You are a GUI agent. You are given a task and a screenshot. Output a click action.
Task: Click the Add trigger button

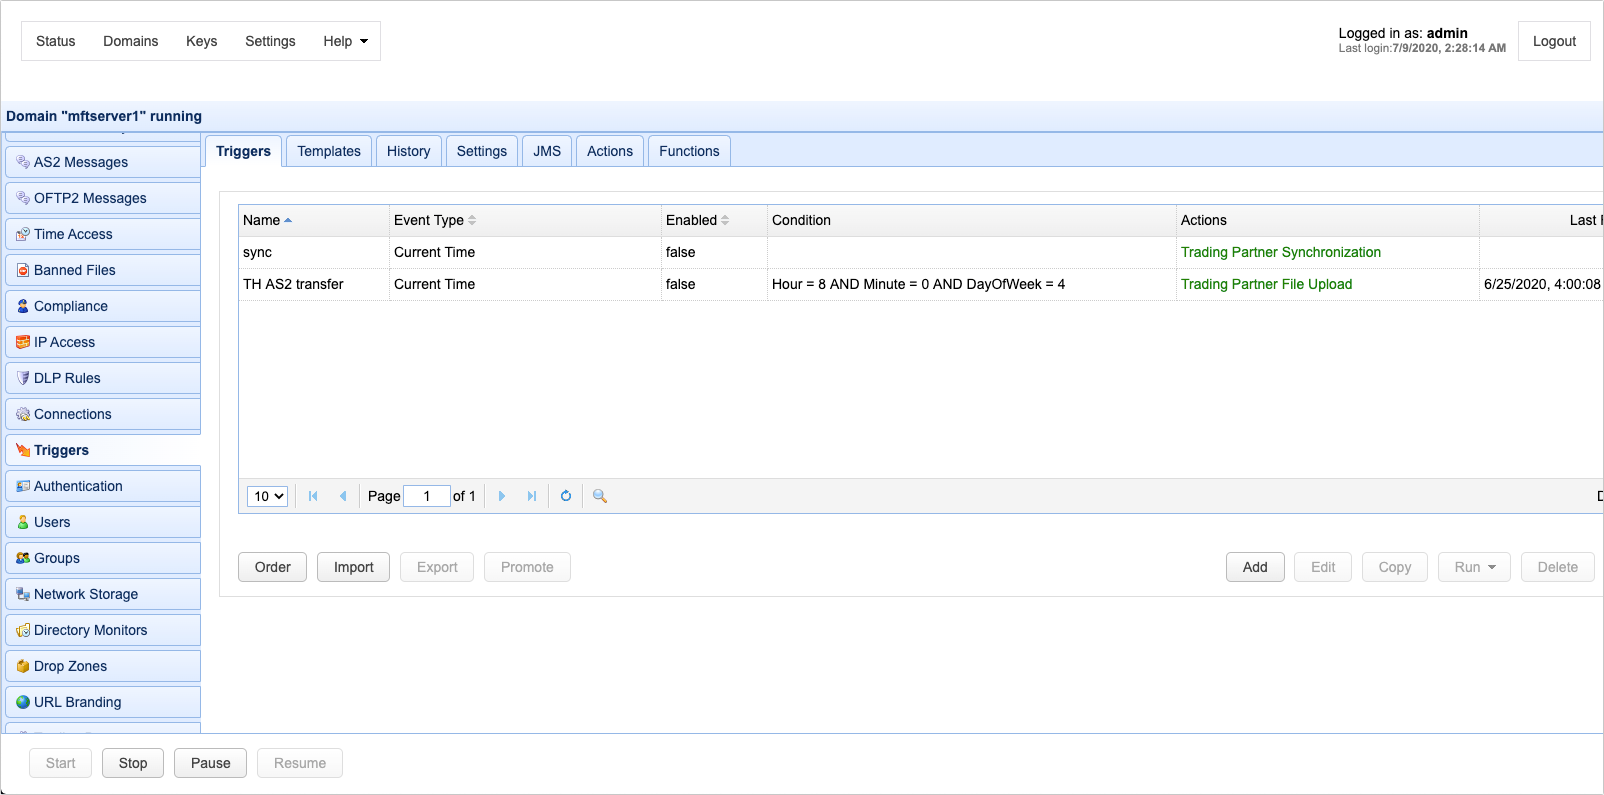pyautogui.click(x=1255, y=567)
